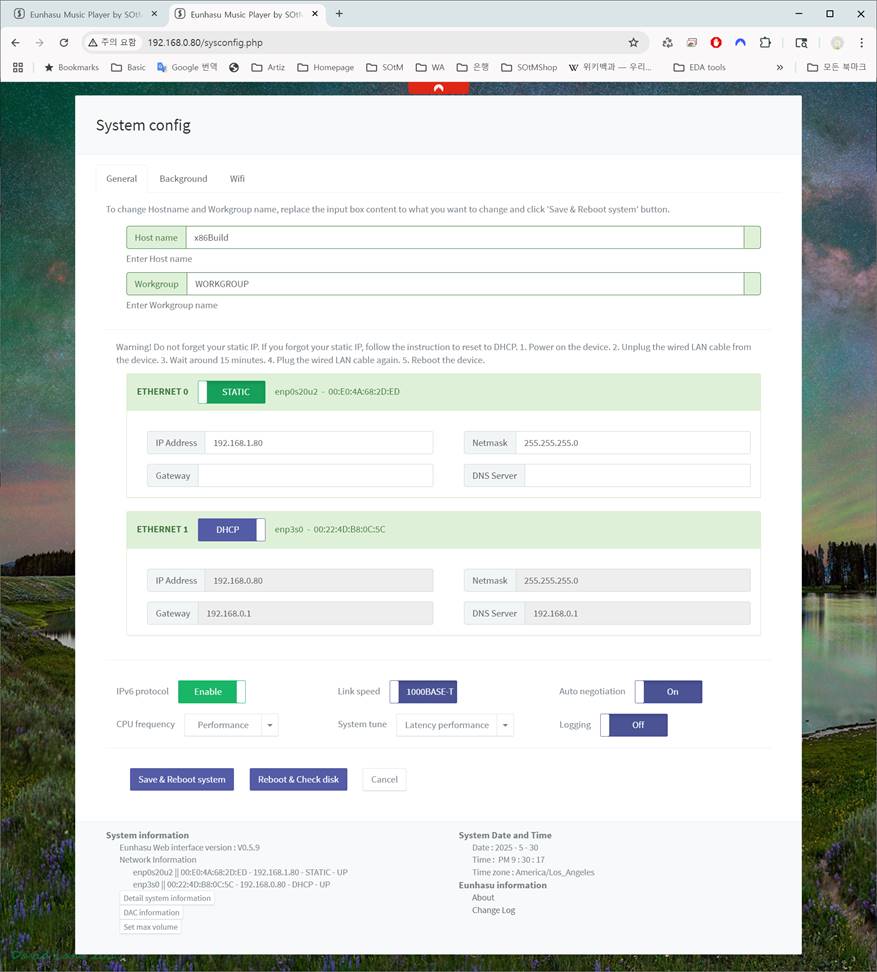Bookmark this page with the star icon

tap(633, 43)
